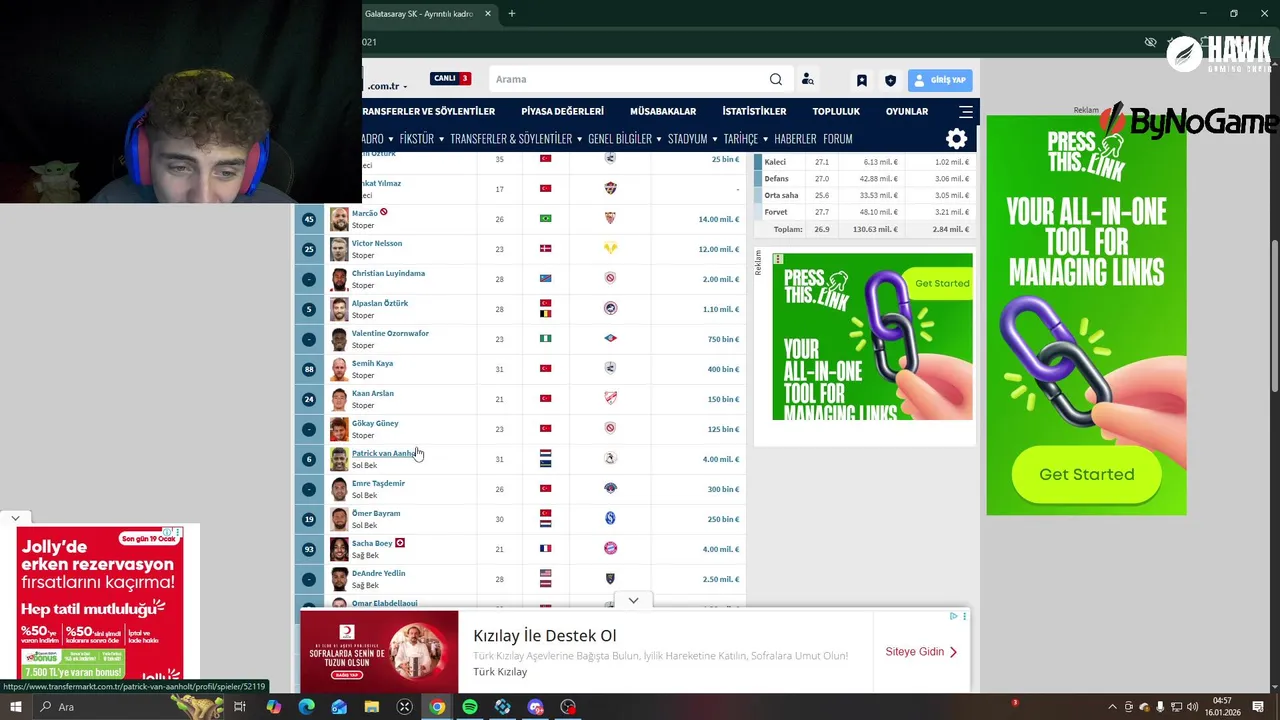Go to the HABERLER section

pyautogui.click(x=795, y=139)
